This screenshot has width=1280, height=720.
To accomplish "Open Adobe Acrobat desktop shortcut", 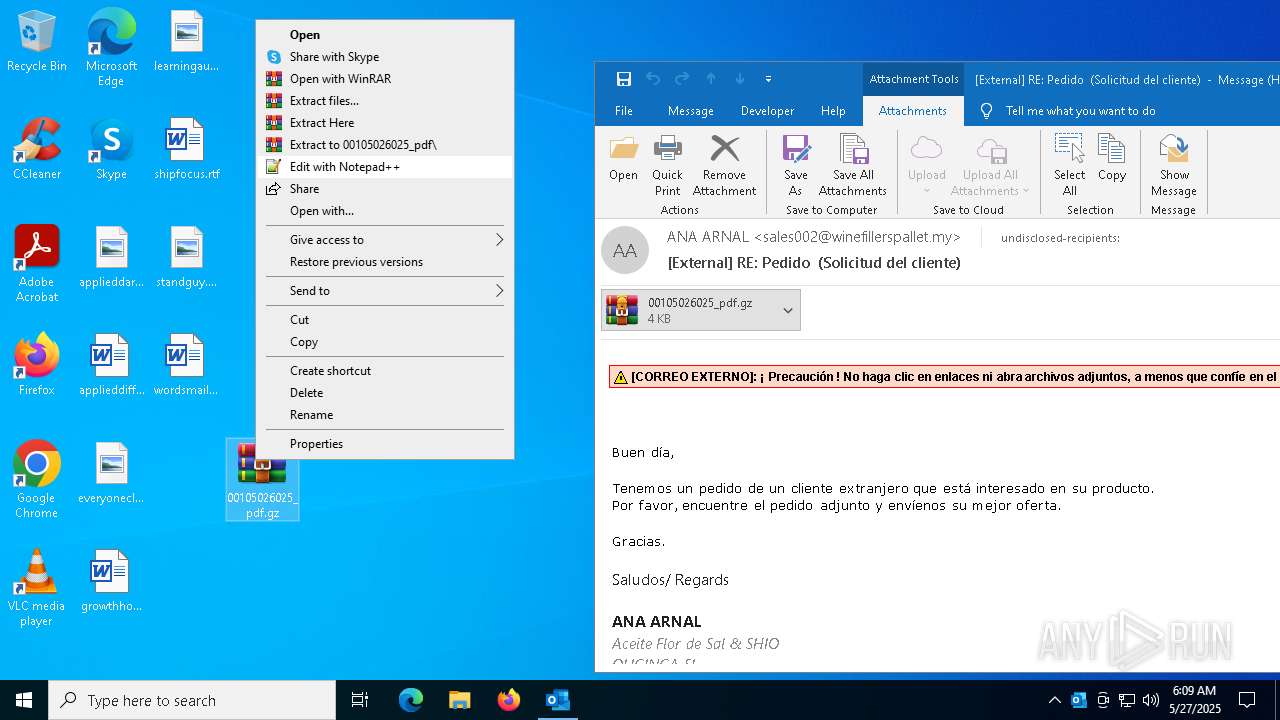I will pyautogui.click(x=37, y=264).
